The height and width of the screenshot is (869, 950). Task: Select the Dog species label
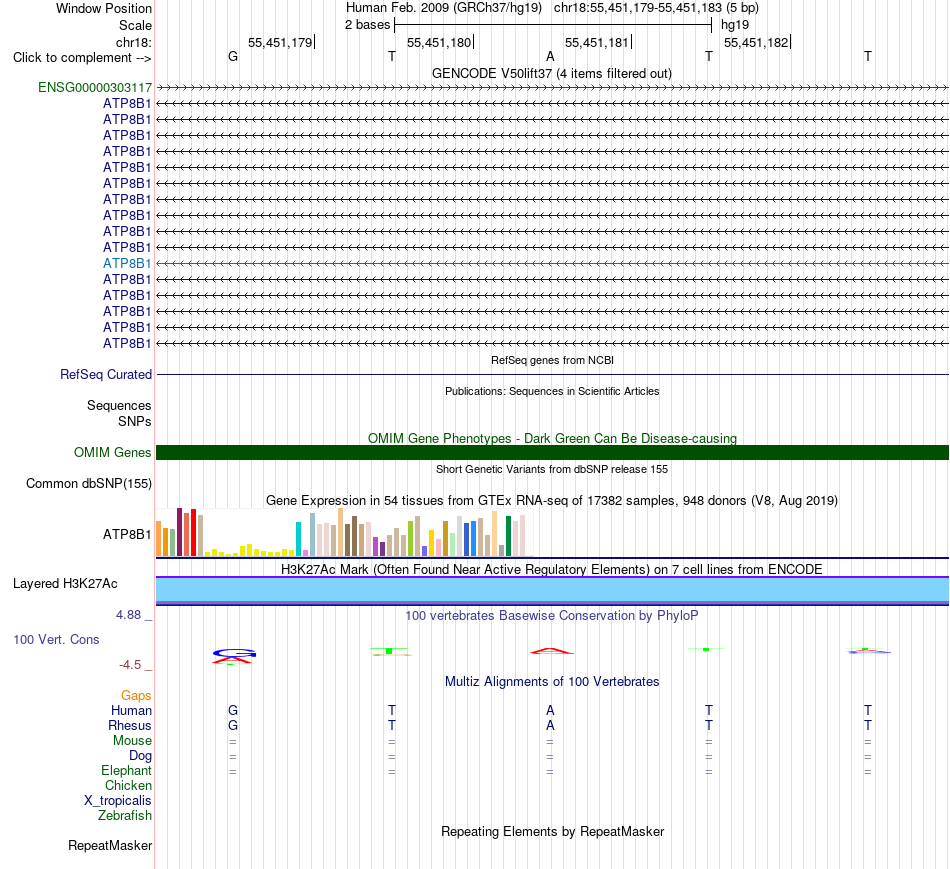[140, 756]
